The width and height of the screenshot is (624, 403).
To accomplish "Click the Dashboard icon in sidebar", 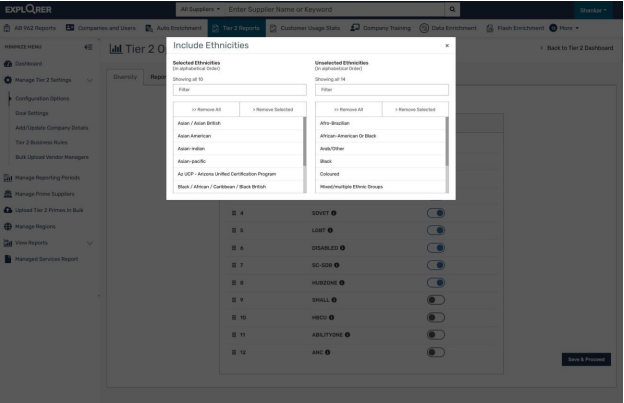I will pyautogui.click(x=8, y=63).
